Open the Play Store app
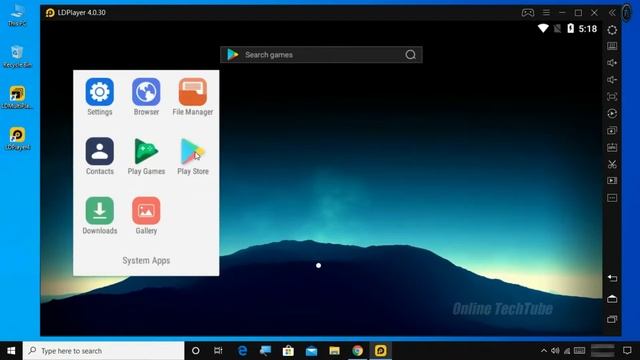The image size is (640, 360). point(193,151)
